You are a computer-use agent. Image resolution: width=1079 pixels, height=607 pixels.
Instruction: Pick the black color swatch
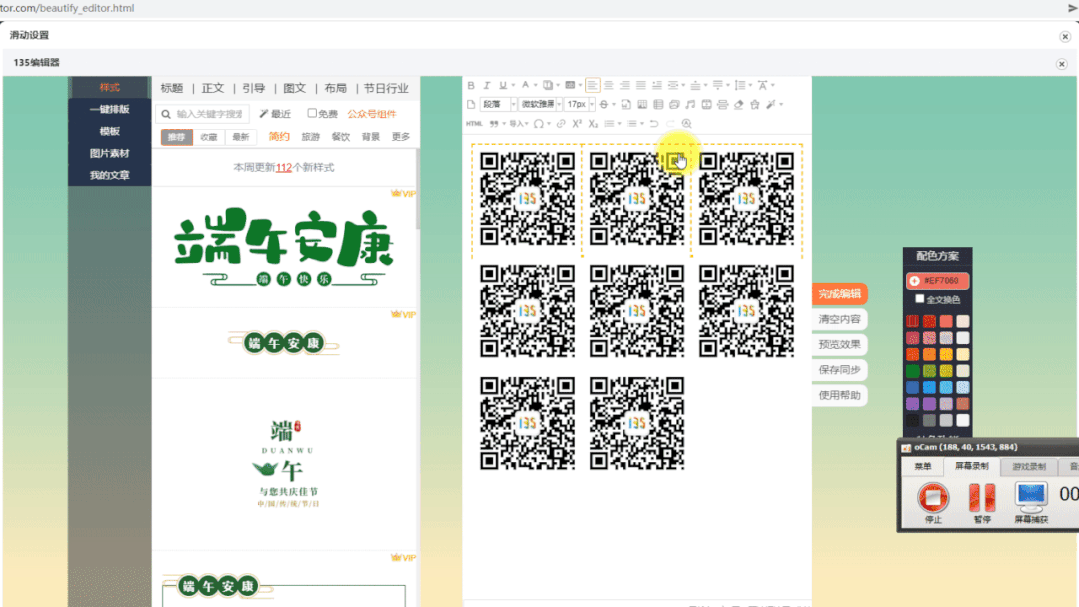pyautogui.click(x=912, y=420)
